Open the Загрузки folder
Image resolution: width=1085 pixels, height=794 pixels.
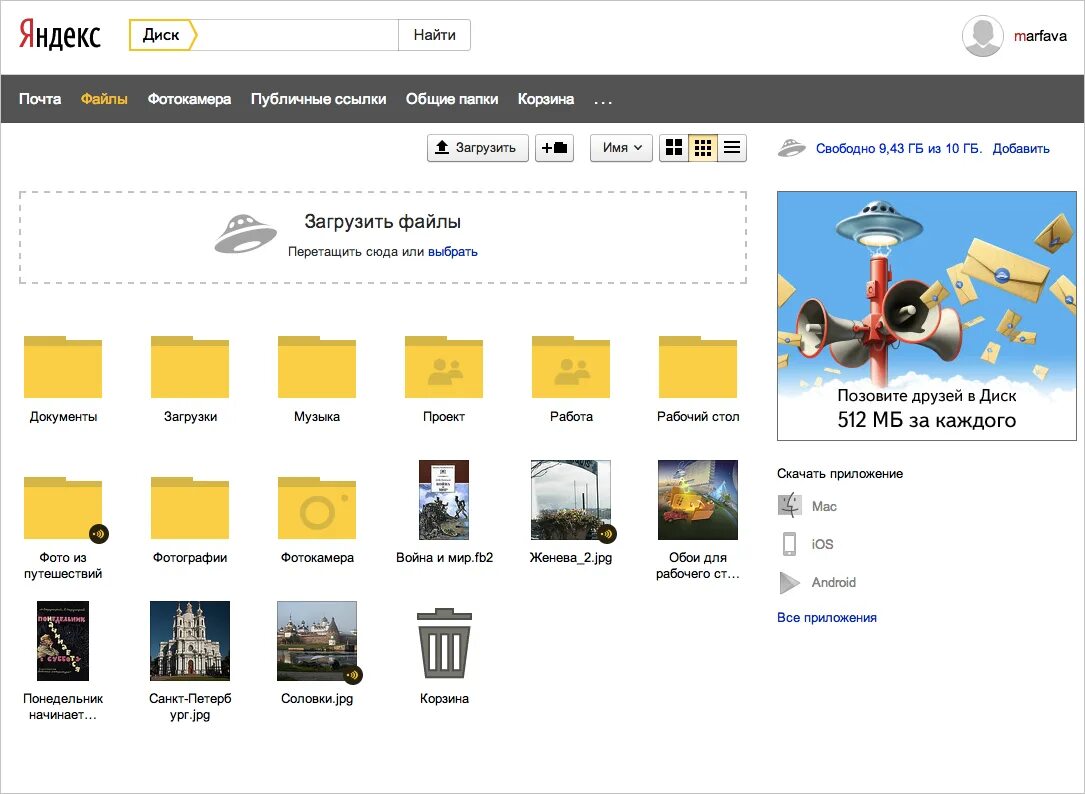coord(190,367)
